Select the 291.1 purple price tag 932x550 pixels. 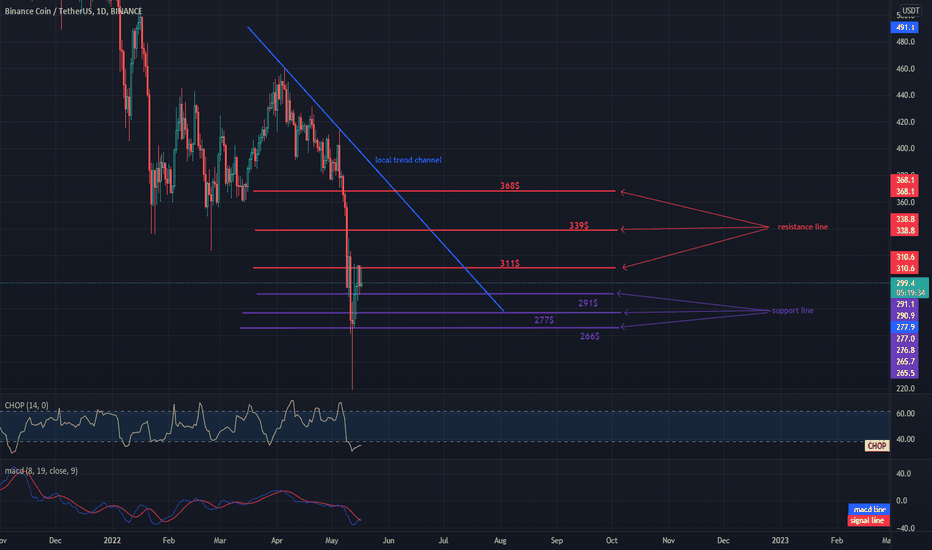click(905, 304)
